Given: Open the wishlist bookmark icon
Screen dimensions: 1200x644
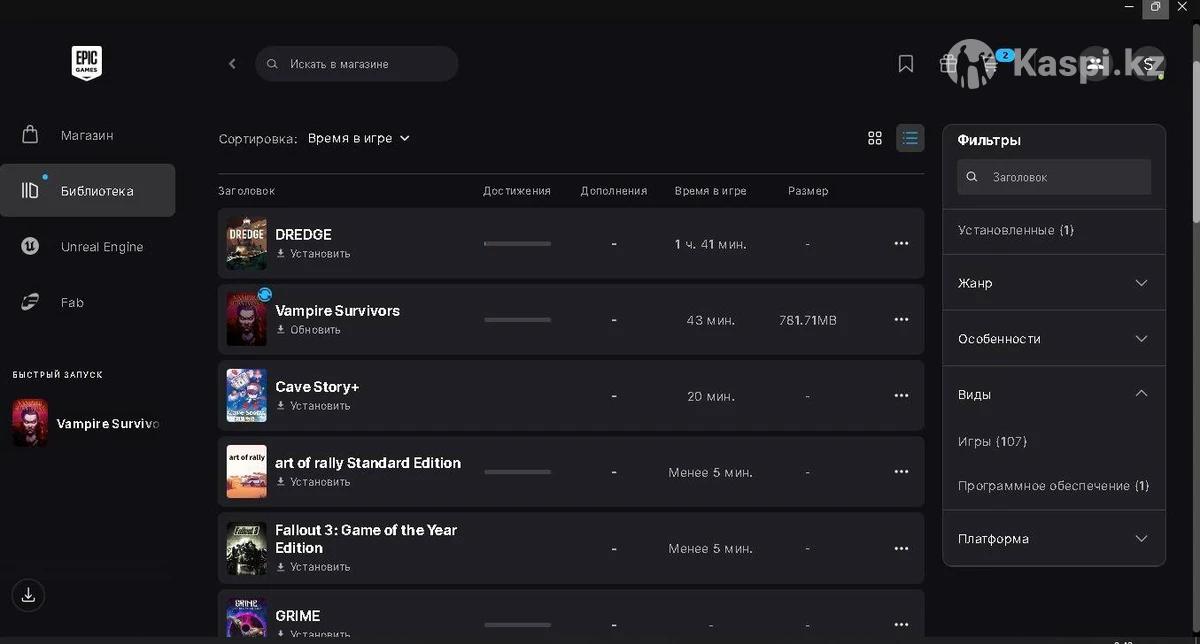Looking at the screenshot, I should click(x=905, y=64).
